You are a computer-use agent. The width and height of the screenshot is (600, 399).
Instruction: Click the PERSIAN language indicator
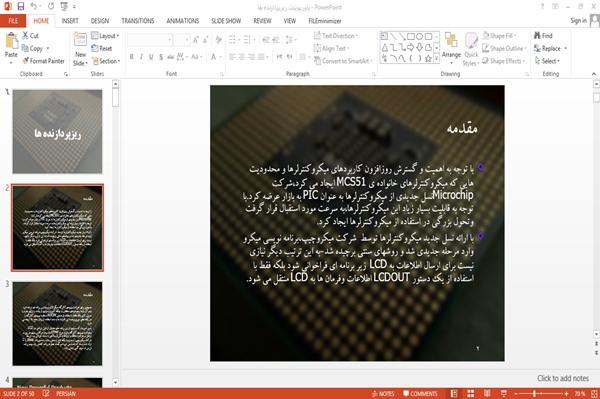tap(66, 394)
